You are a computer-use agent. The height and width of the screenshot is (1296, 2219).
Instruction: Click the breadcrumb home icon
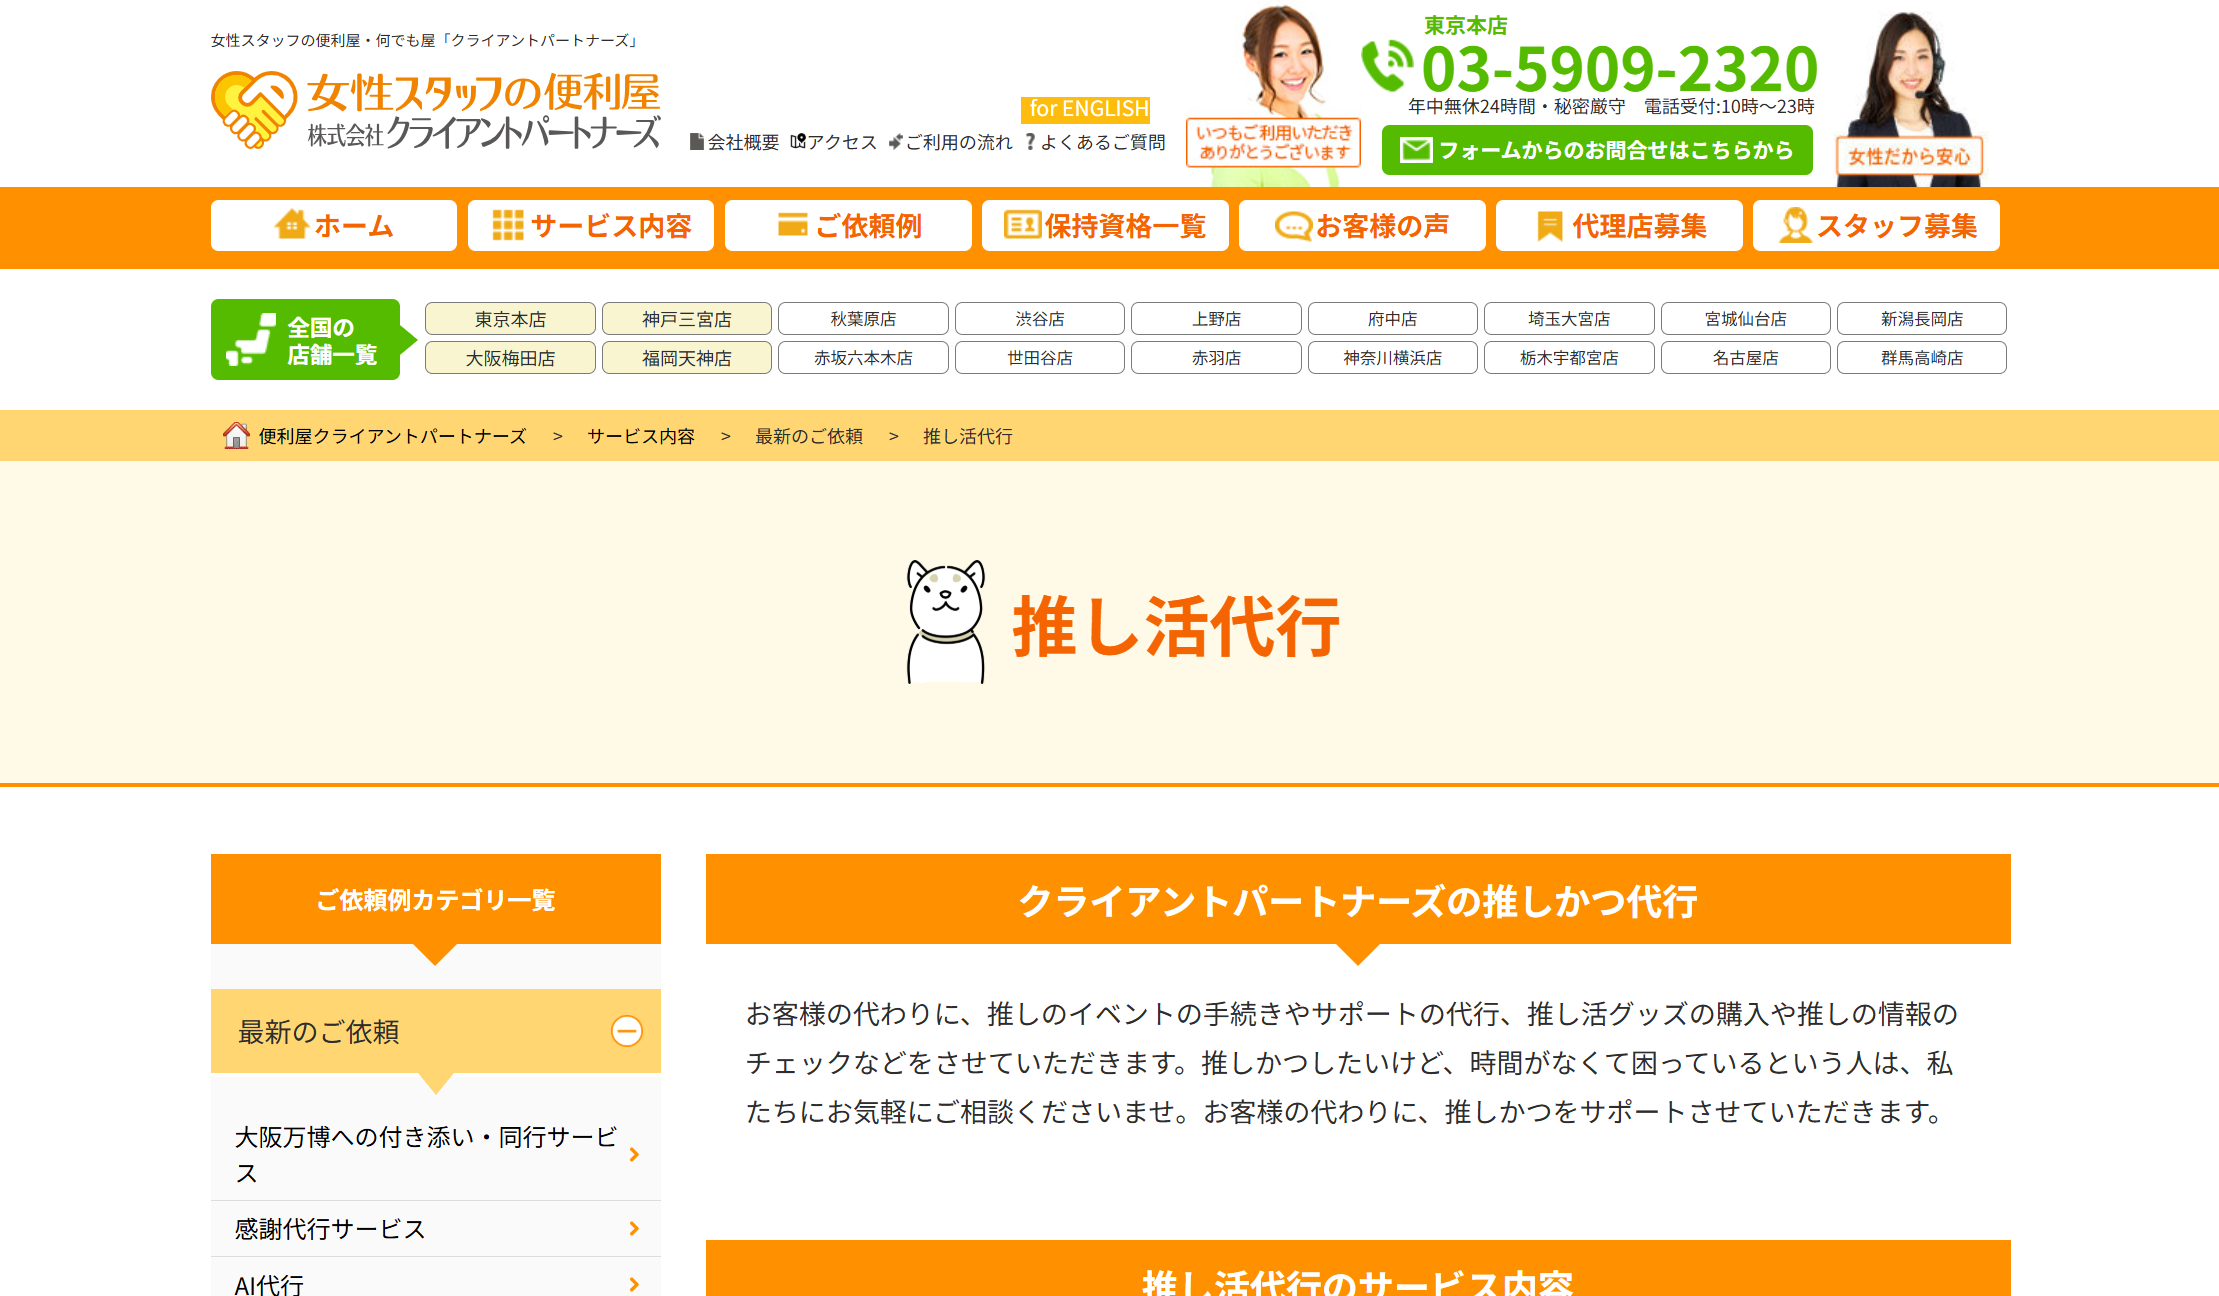click(236, 435)
